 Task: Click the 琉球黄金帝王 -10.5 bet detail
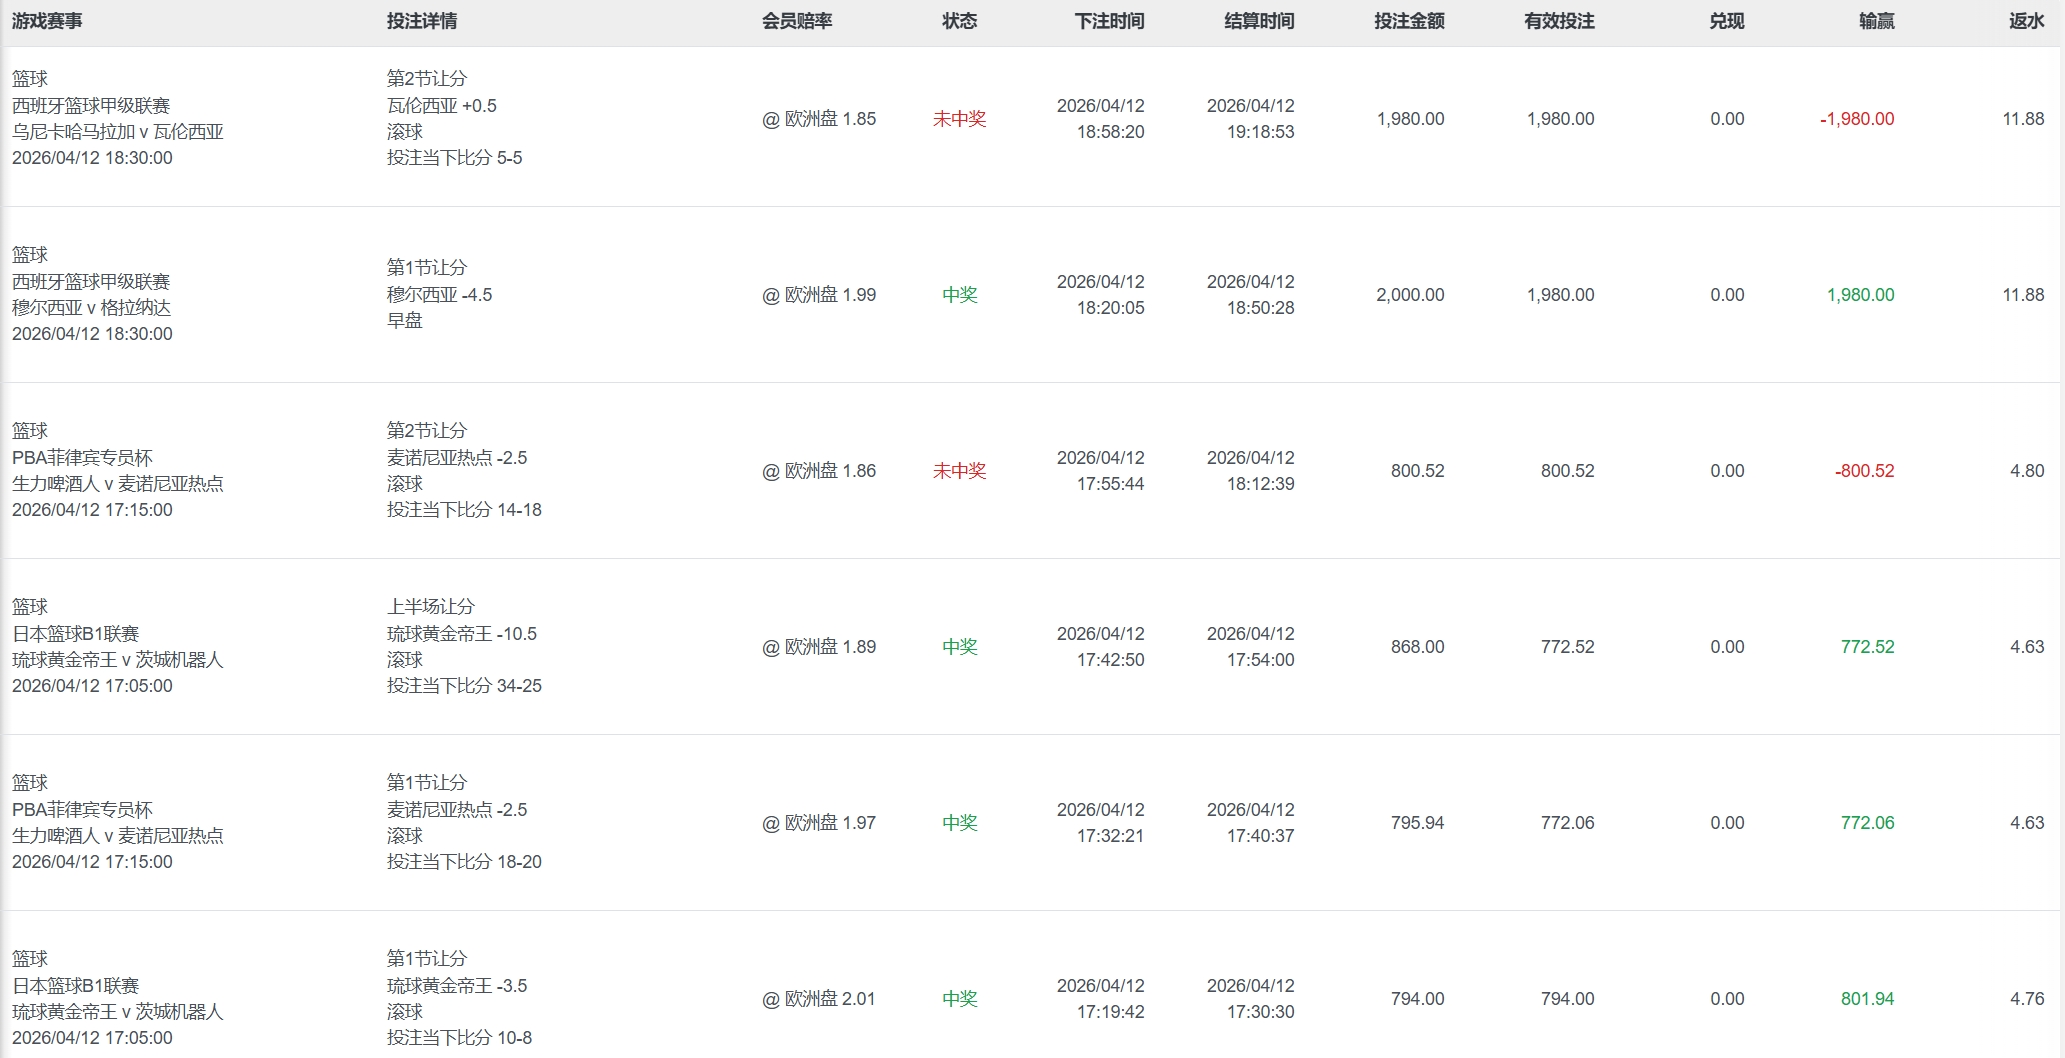(x=462, y=634)
